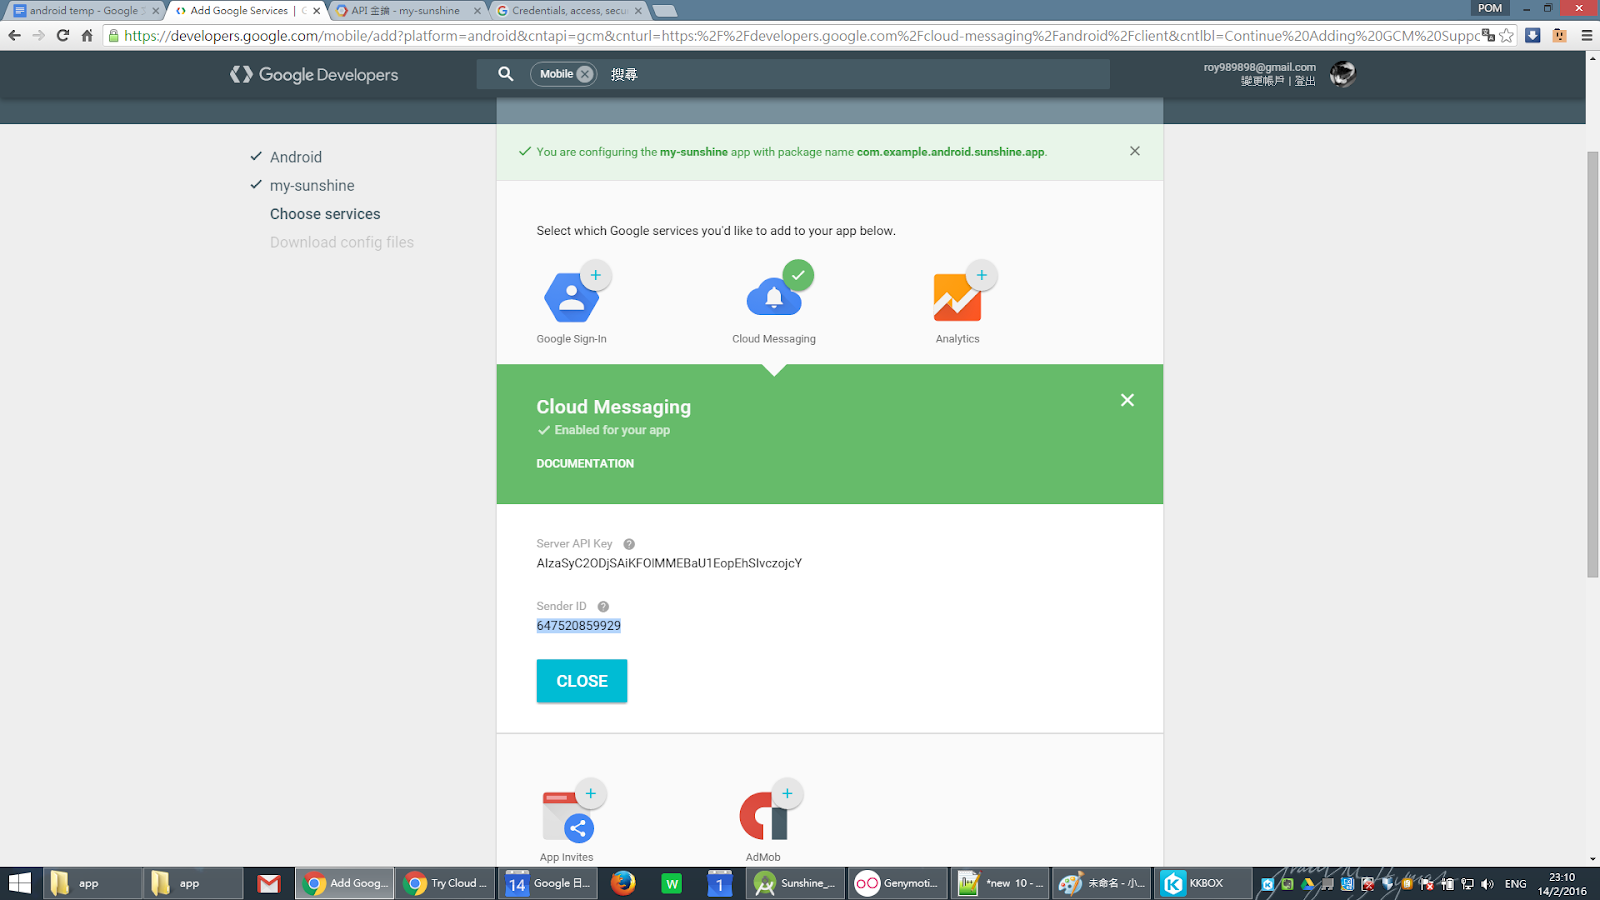The width and height of the screenshot is (1600, 900).
Task: Click the taskbar clock
Action: click(x=1562, y=884)
